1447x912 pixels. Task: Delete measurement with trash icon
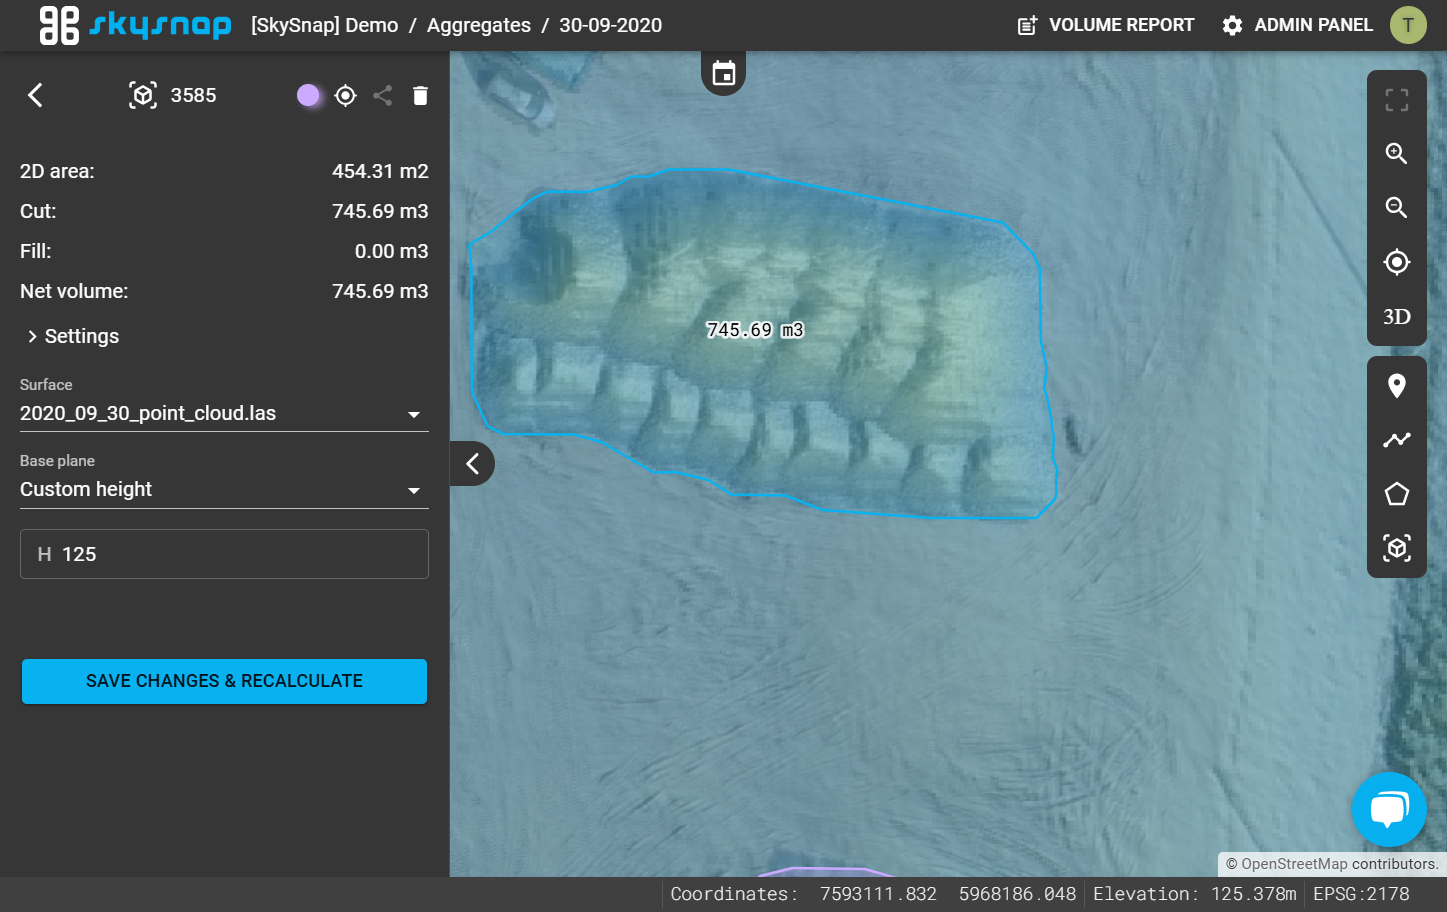point(420,95)
